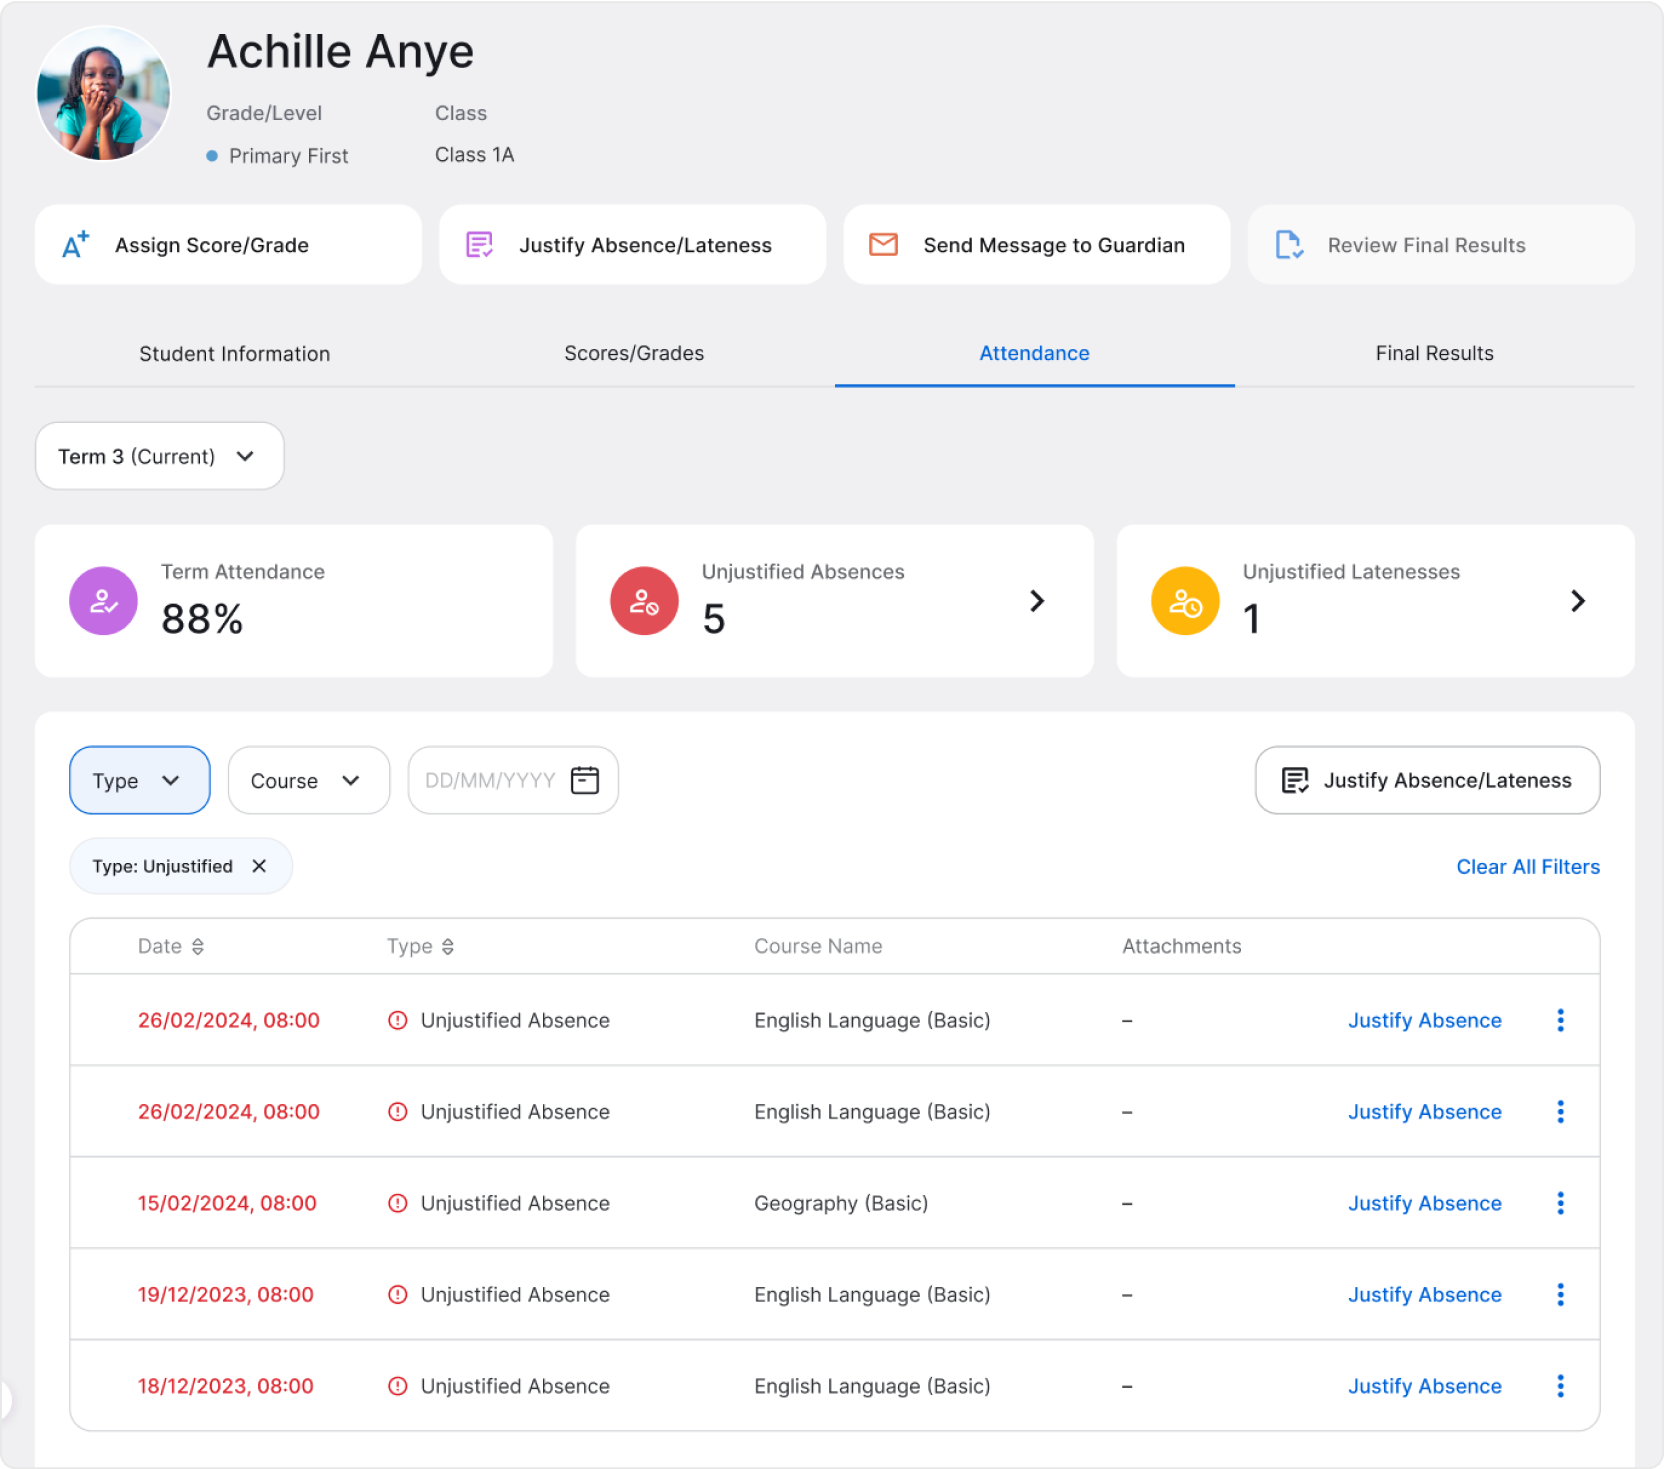Click the DD/MM/YYYY date input field
The height and width of the screenshot is (1469, 1664).
pos(490,780)
